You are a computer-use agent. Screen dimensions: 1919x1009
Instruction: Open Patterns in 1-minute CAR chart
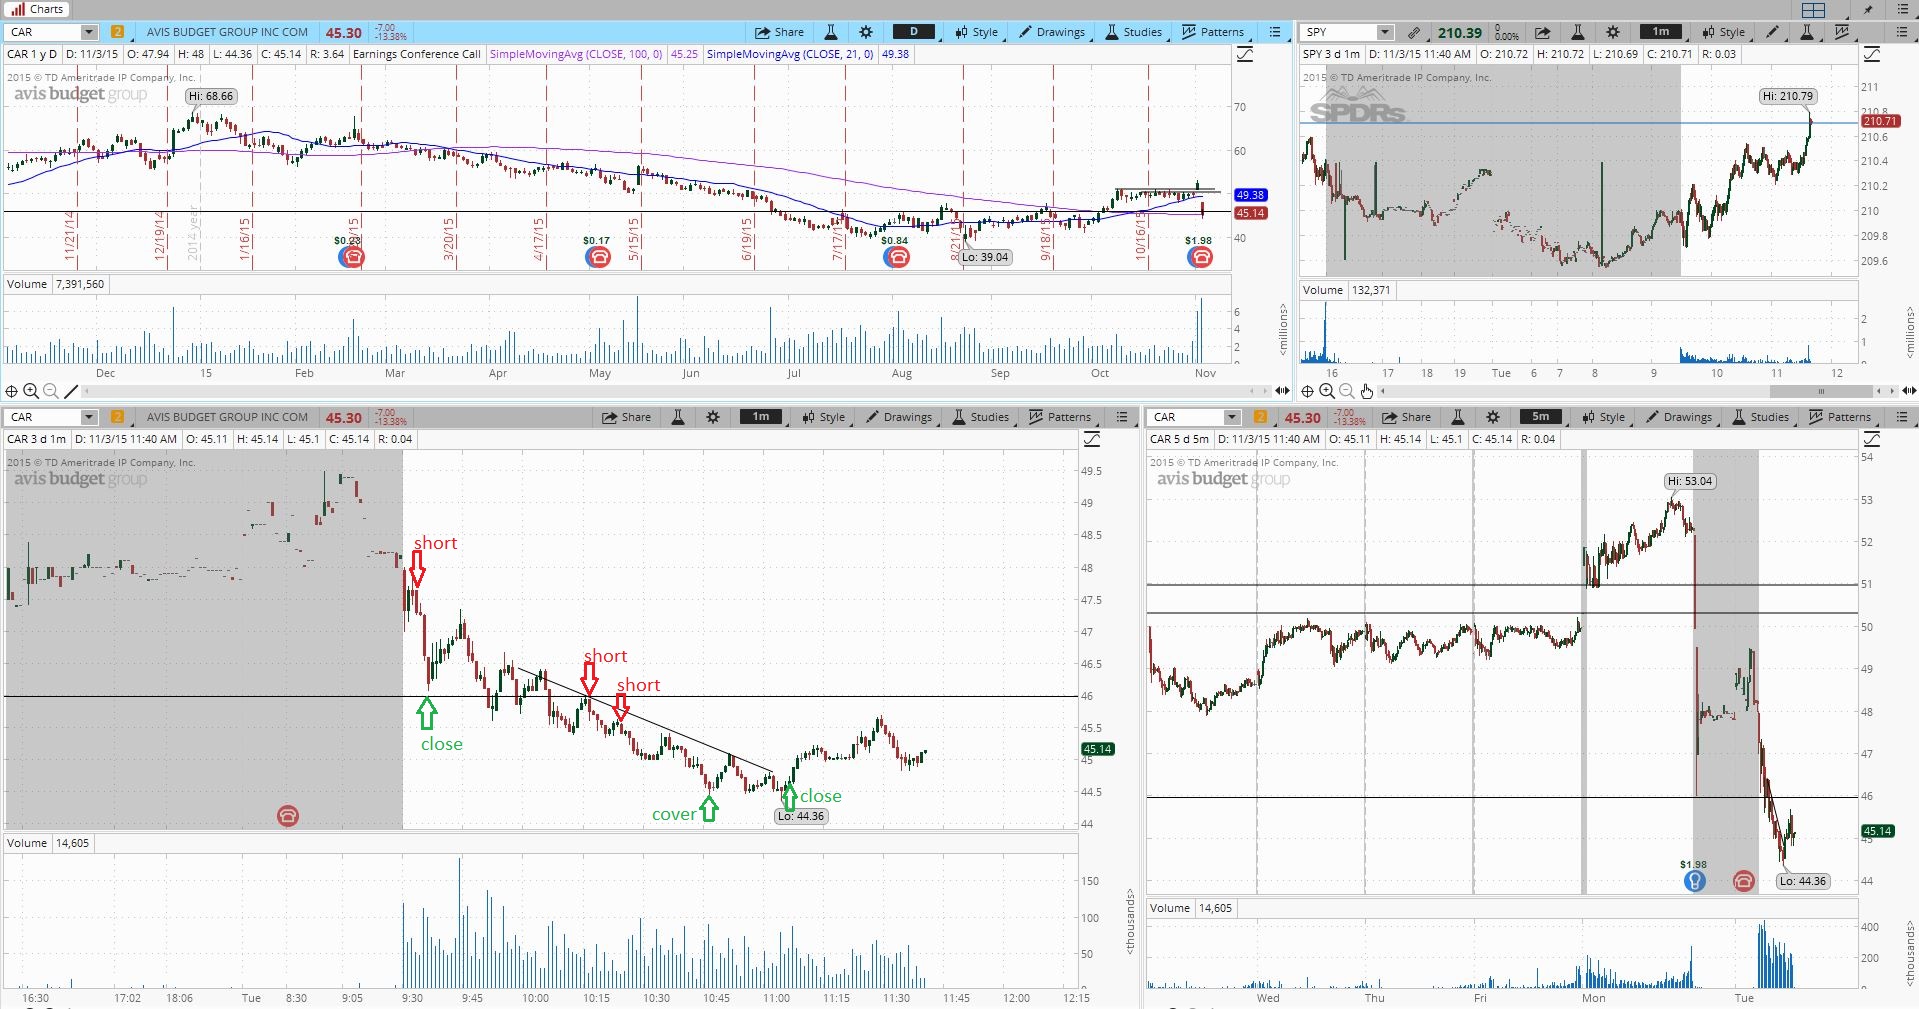click(x=1060, y=417)
